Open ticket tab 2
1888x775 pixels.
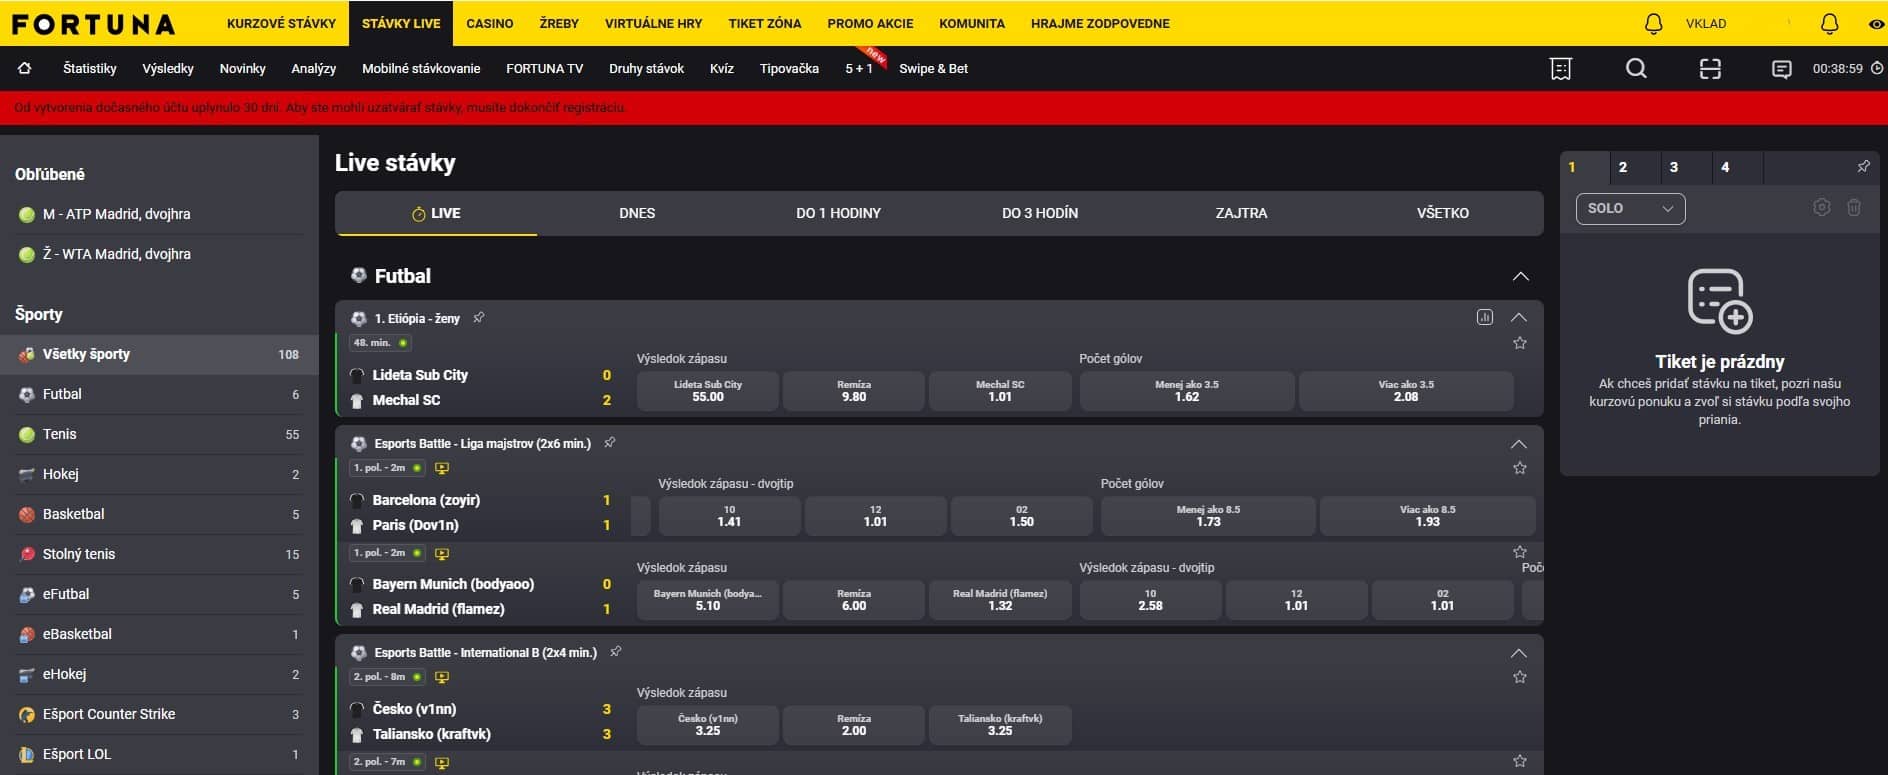click(x=1635, y=167)
